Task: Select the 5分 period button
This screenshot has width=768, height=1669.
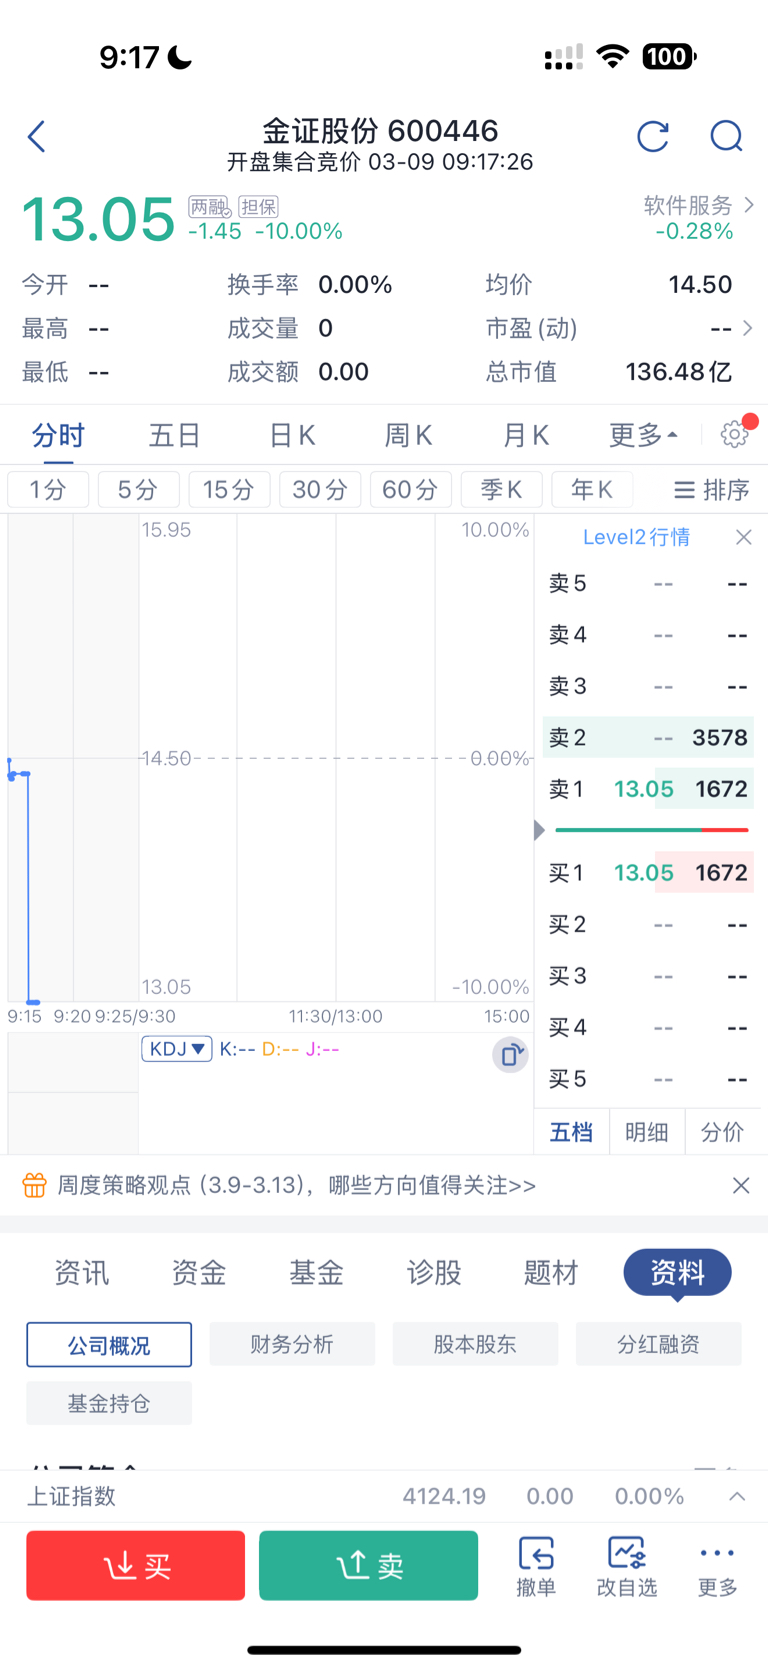Action: tap(138, 489)
